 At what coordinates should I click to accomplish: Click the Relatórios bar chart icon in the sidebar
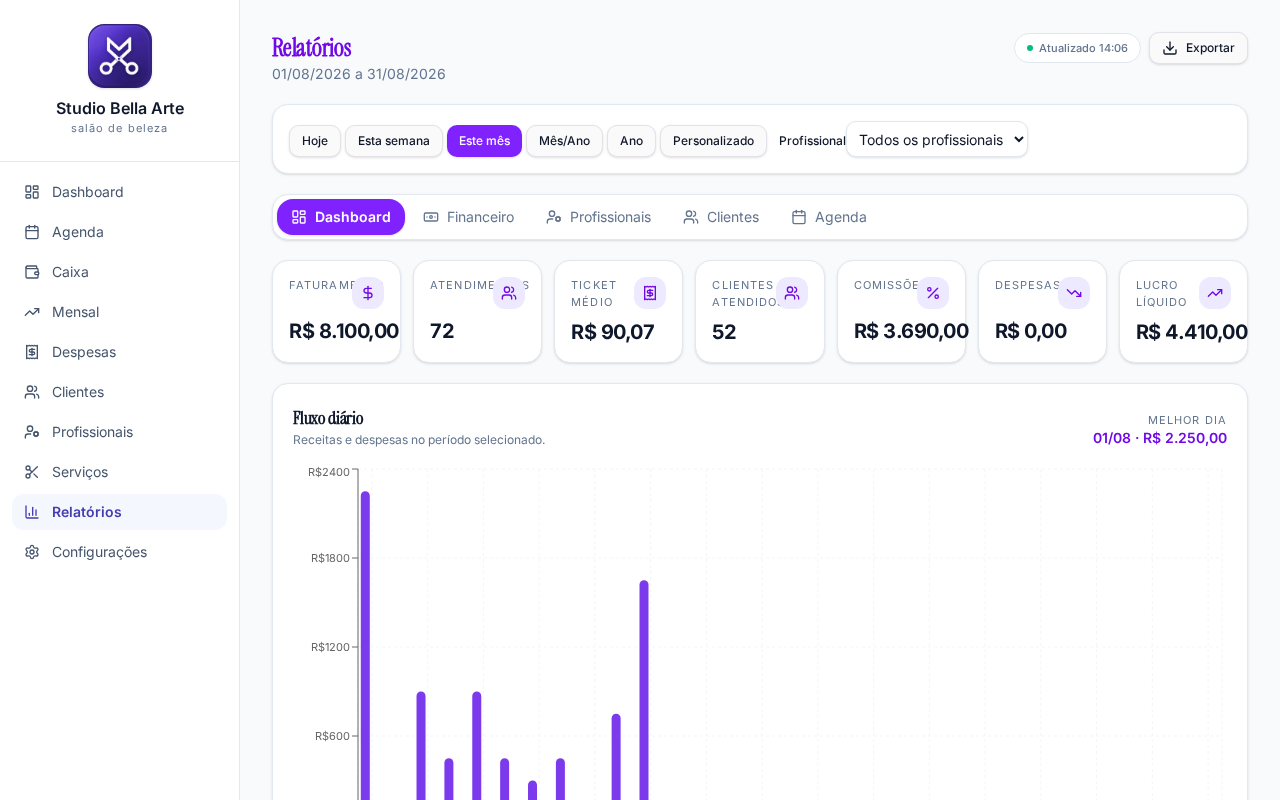[x=32, y=512]
